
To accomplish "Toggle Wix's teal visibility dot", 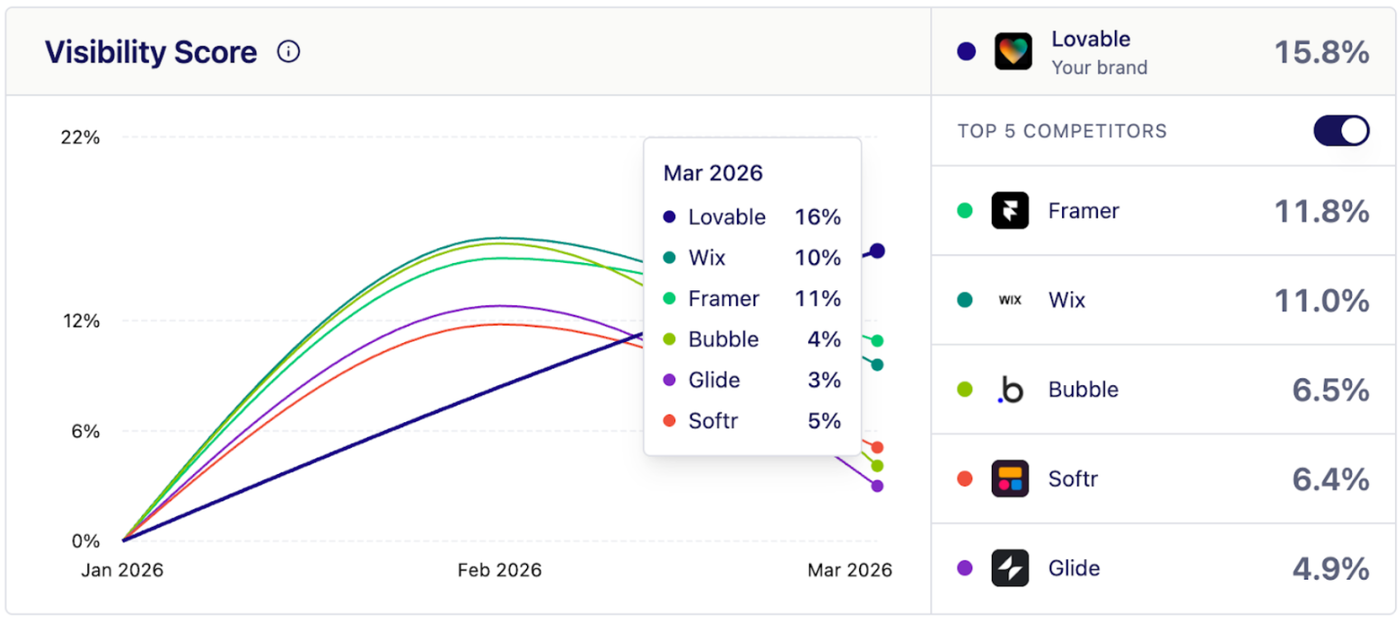I will click(x=964, y=300).
